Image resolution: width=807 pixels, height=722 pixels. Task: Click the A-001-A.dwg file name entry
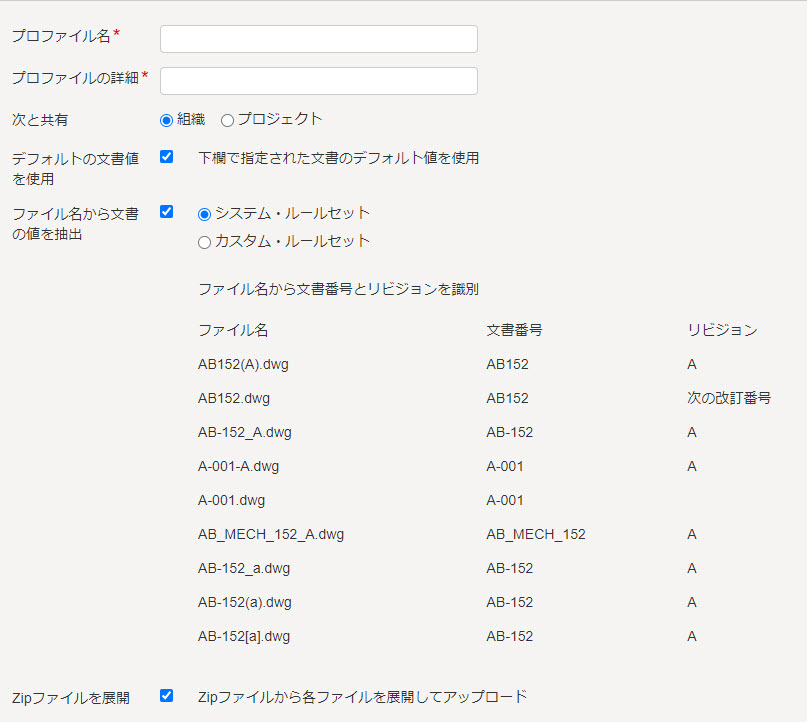(x=238, y=466)
